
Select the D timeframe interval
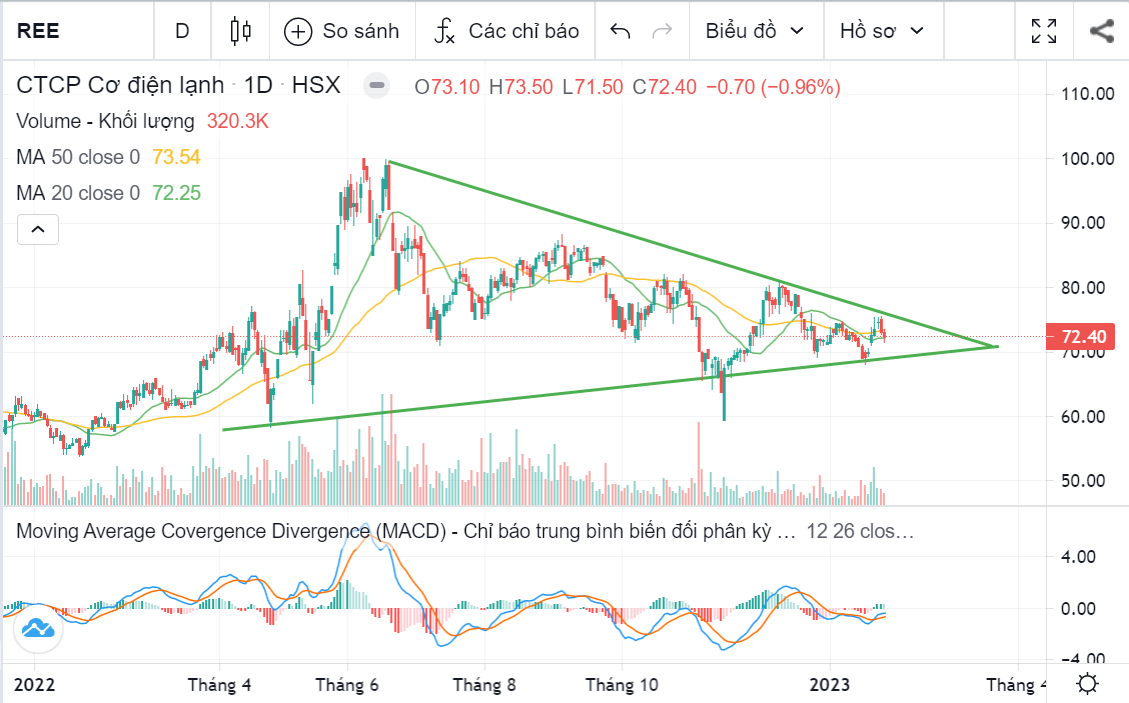(x=182, y=31)
